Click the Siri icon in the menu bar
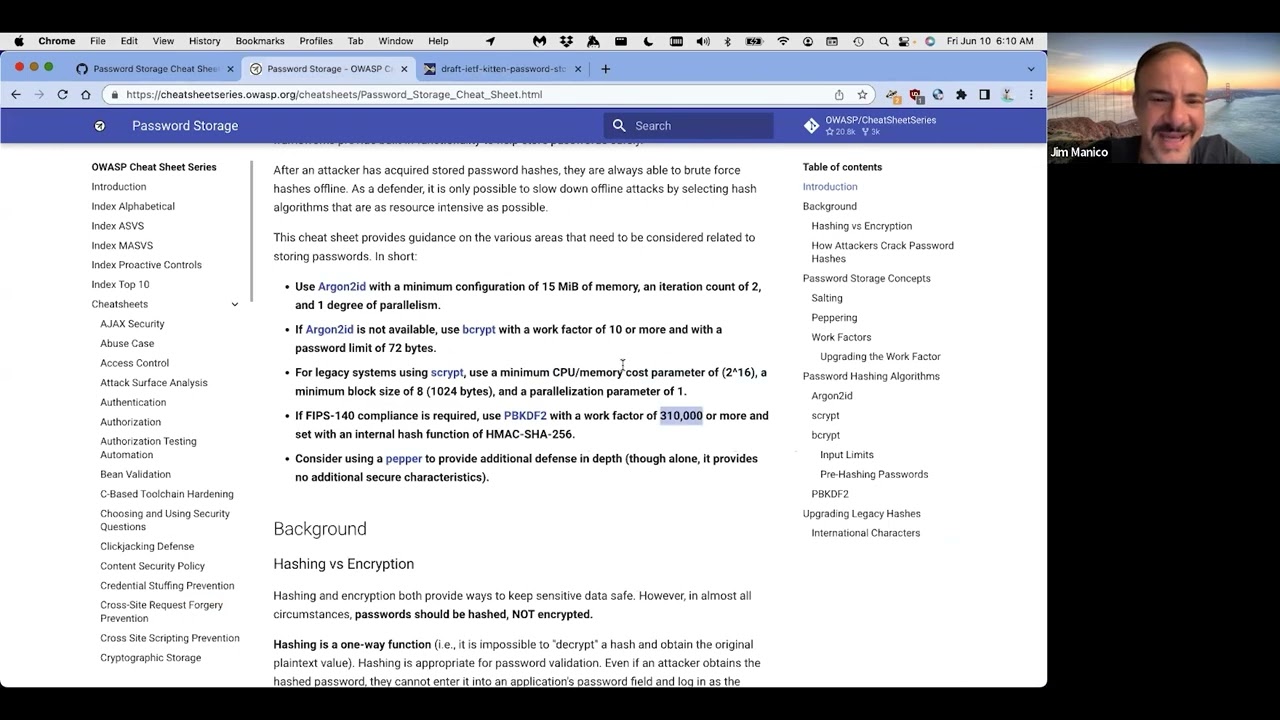 point(930,41)
